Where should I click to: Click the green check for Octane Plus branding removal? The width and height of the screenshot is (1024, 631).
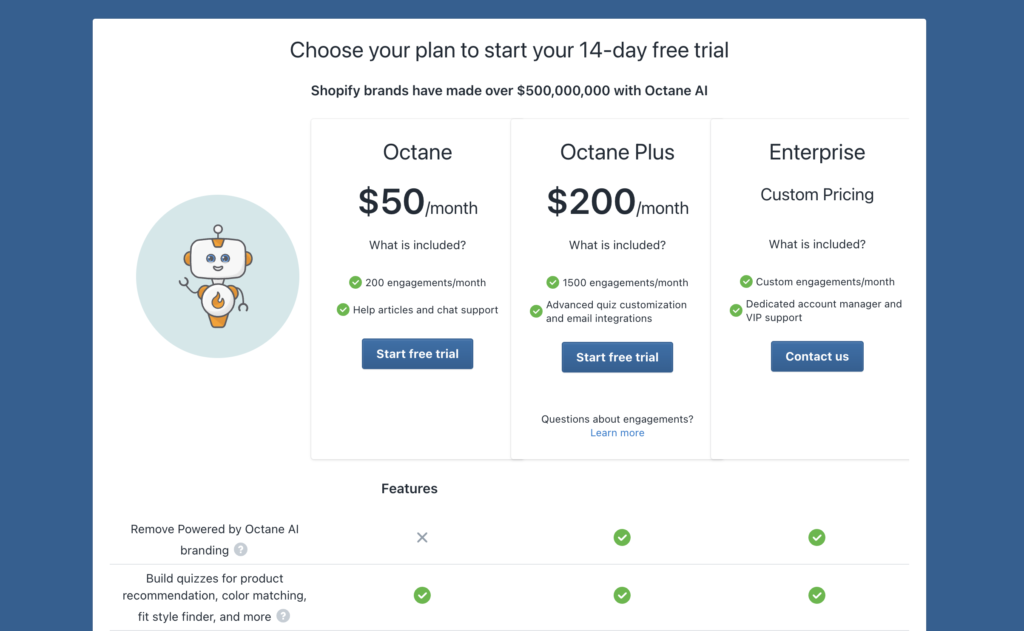[622, 537]
